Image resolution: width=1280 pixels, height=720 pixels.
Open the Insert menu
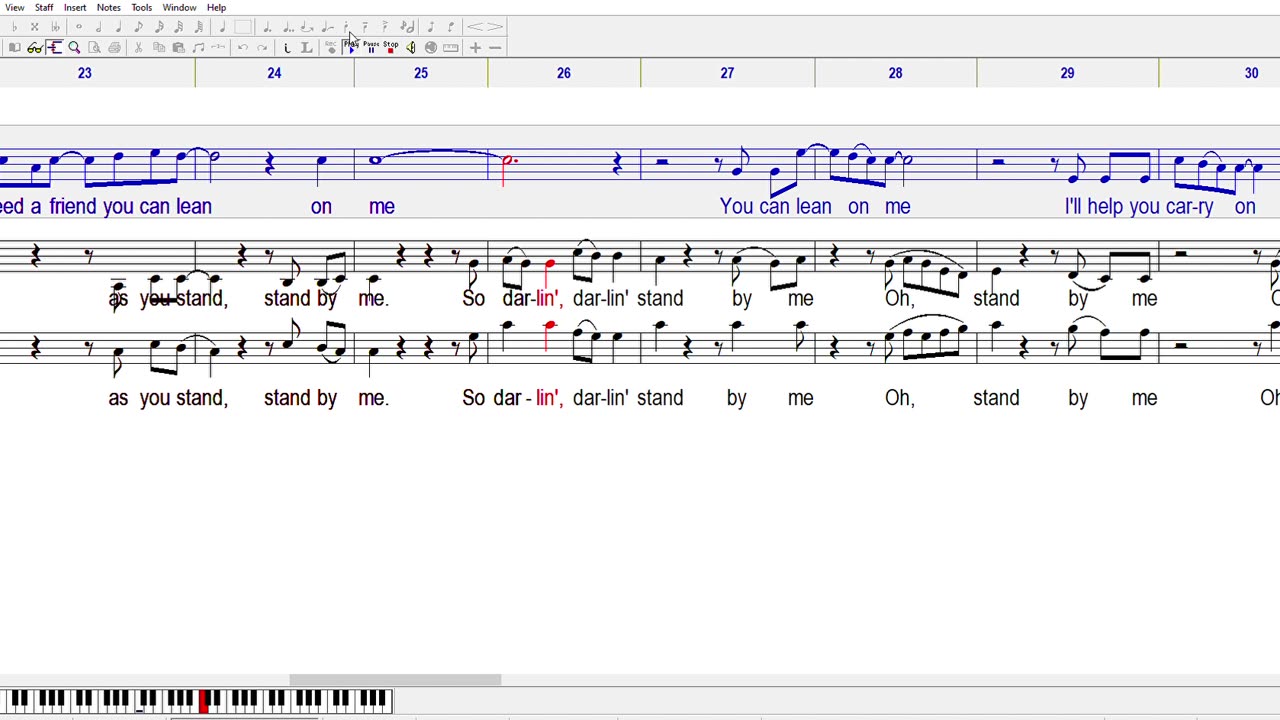point(75,7)
